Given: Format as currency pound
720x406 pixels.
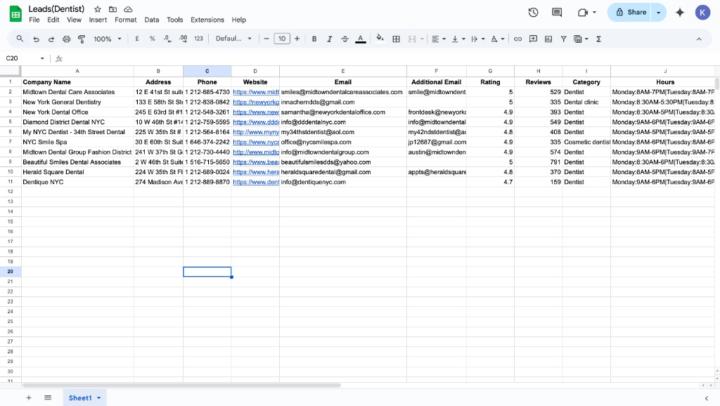Looking at the screenshot, I should (x=137, y=39).
